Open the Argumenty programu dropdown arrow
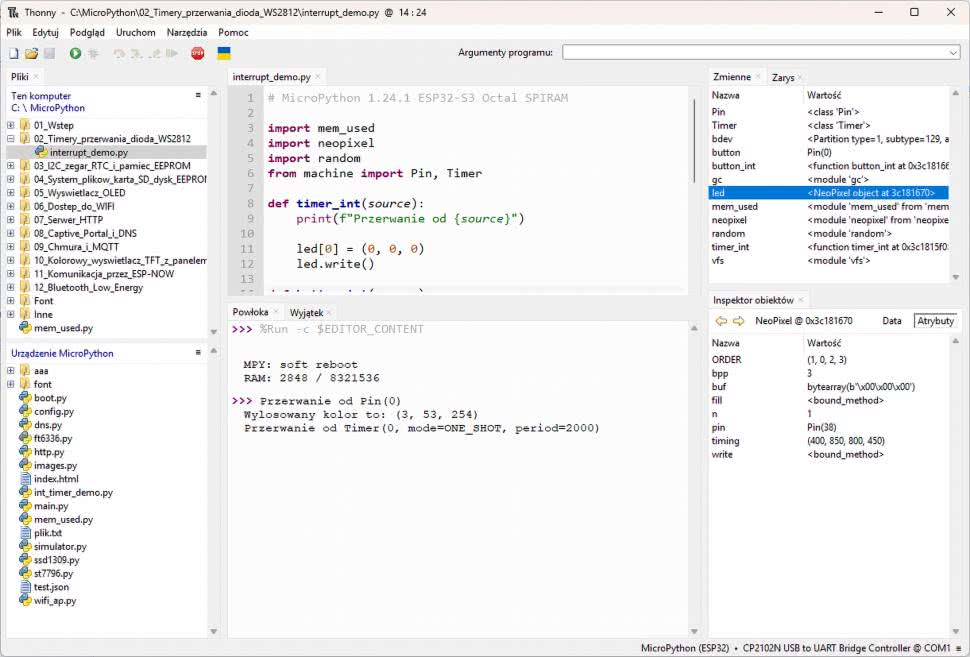 952,53
